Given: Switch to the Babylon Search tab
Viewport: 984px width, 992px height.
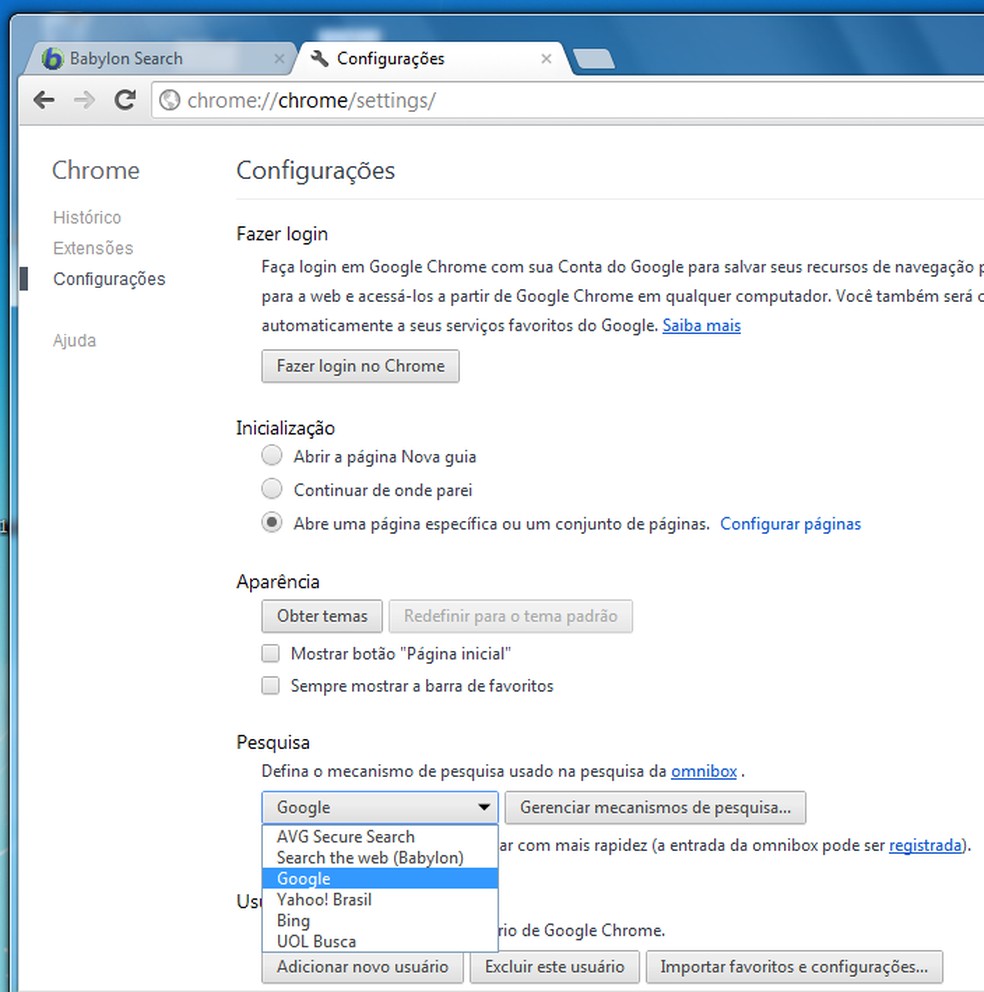Looking at the screenshot, I should pos(161,59).
